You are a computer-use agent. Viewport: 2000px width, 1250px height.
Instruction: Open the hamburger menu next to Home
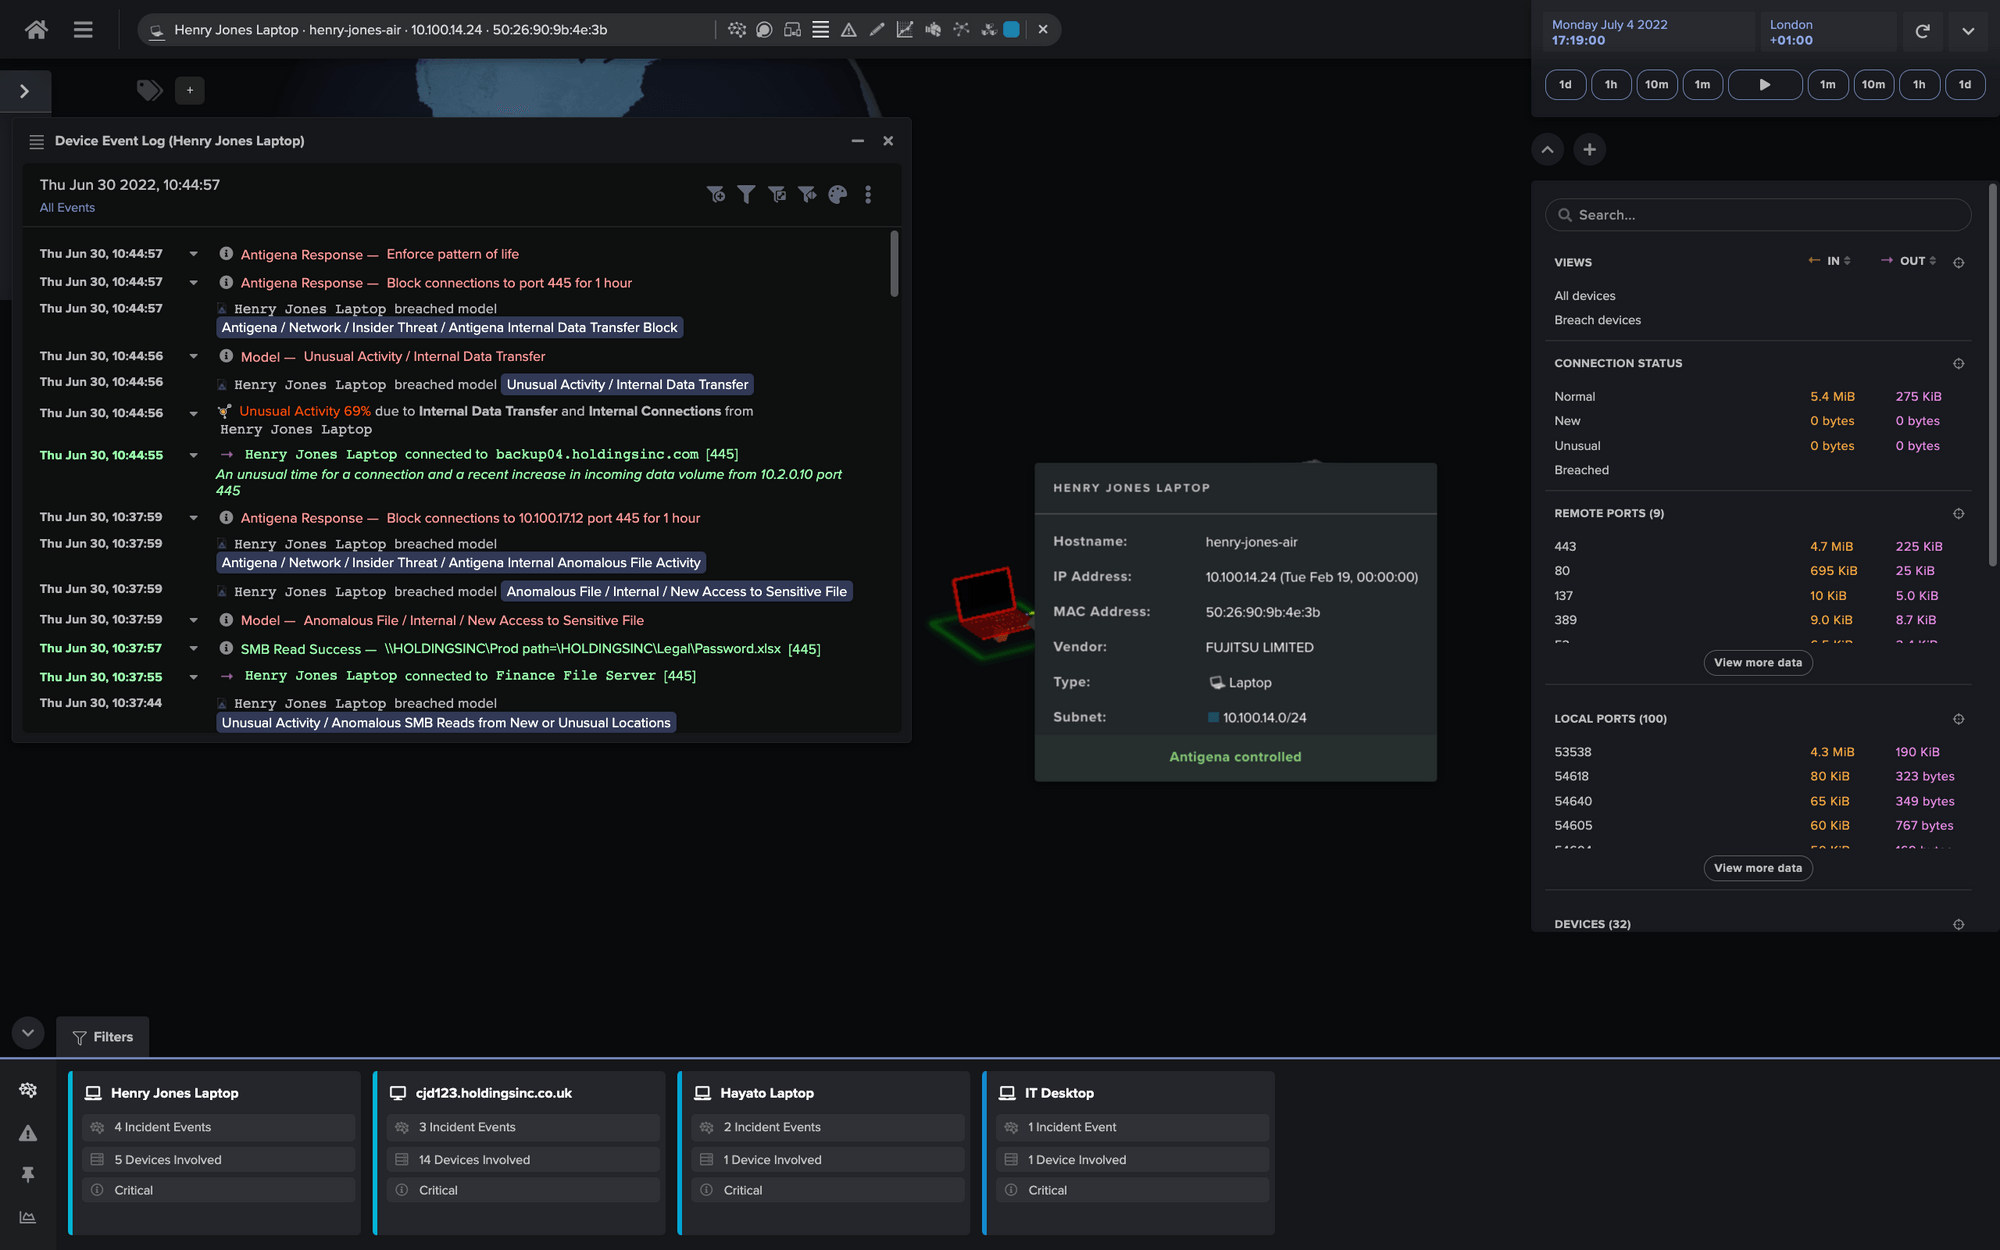coord(82,29)
